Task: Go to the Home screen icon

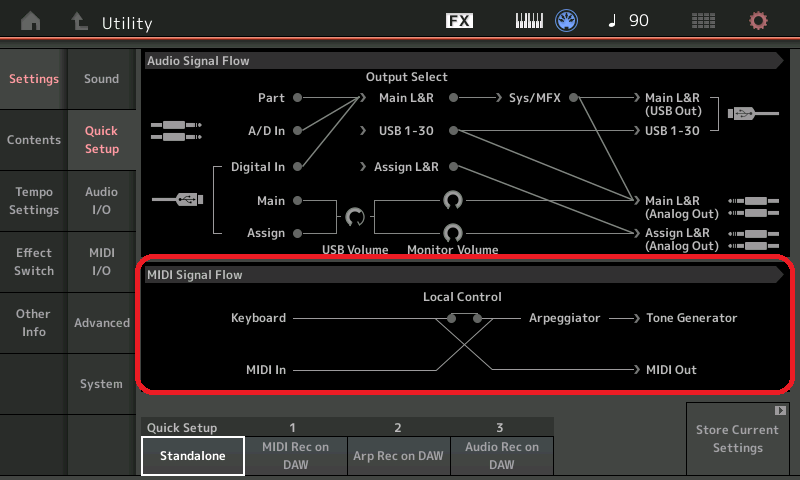Action: pos(32,21)
